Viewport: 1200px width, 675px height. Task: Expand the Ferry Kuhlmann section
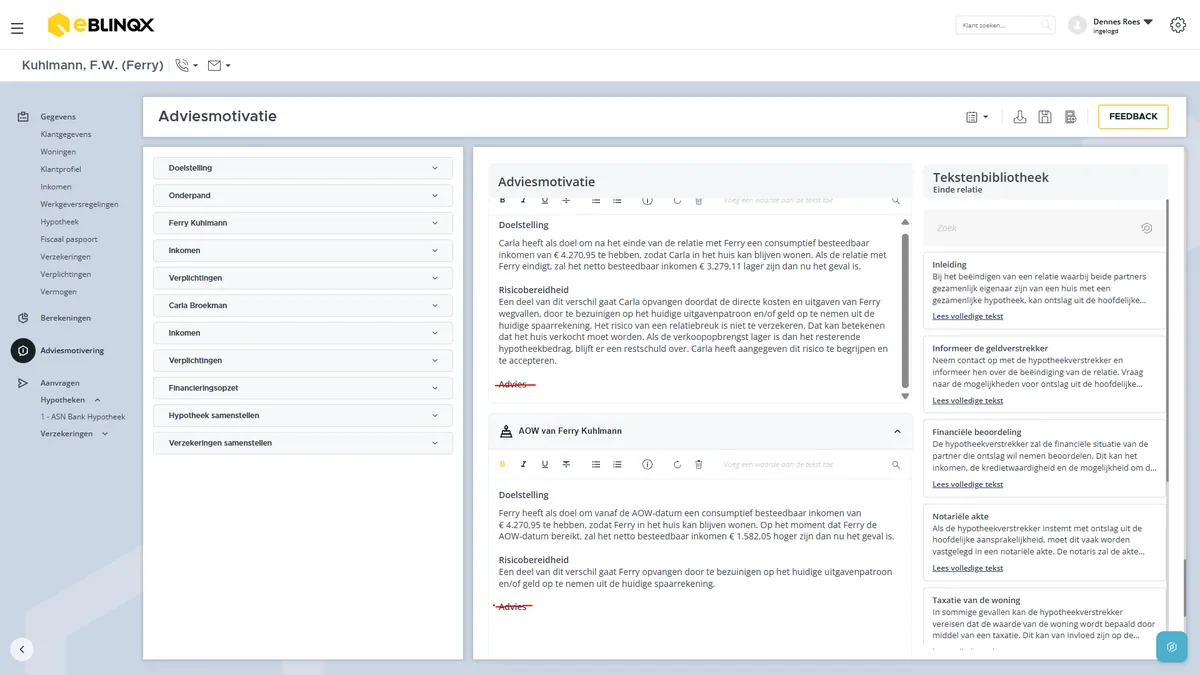tap(303, 223)
